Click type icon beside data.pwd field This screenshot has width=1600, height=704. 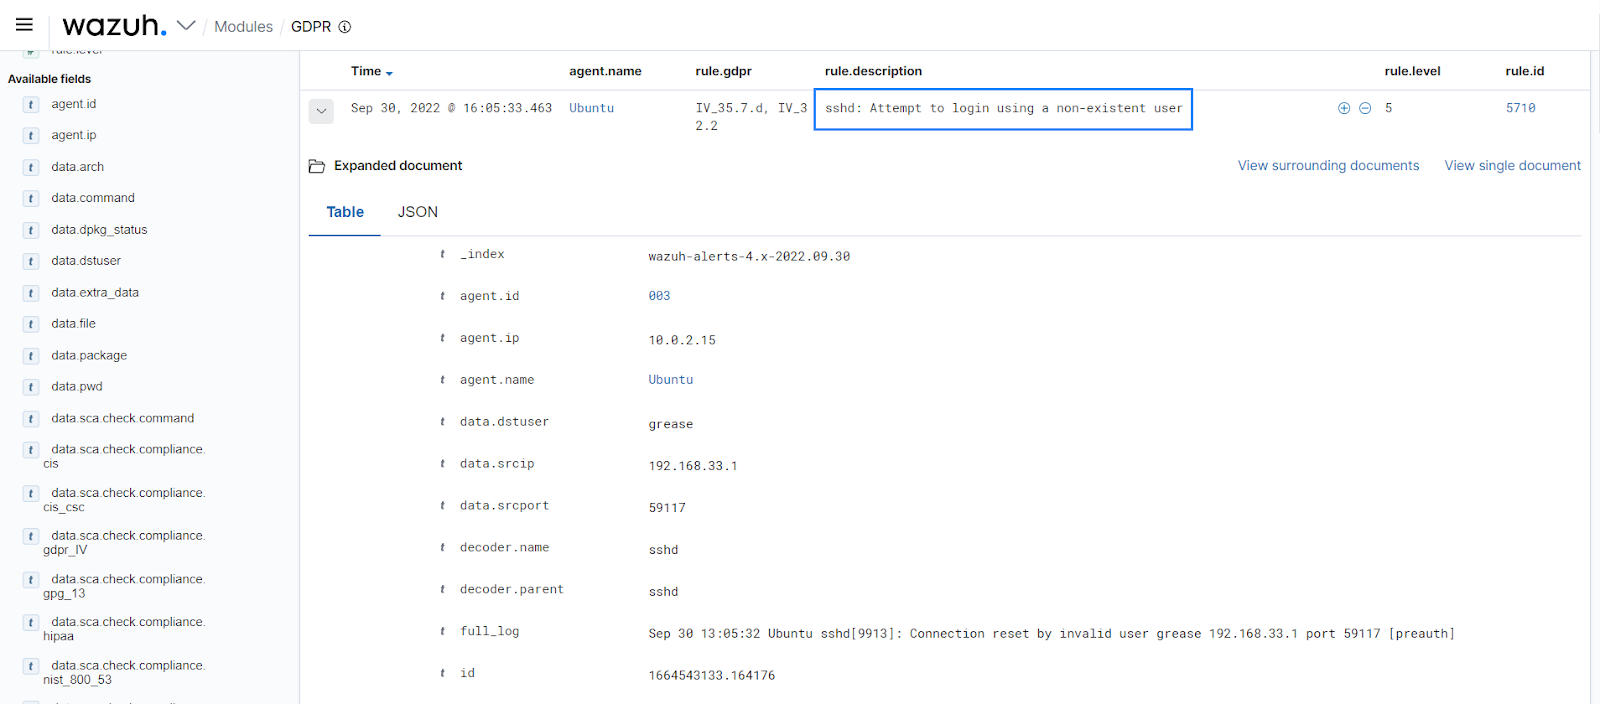tap(31, 387)
